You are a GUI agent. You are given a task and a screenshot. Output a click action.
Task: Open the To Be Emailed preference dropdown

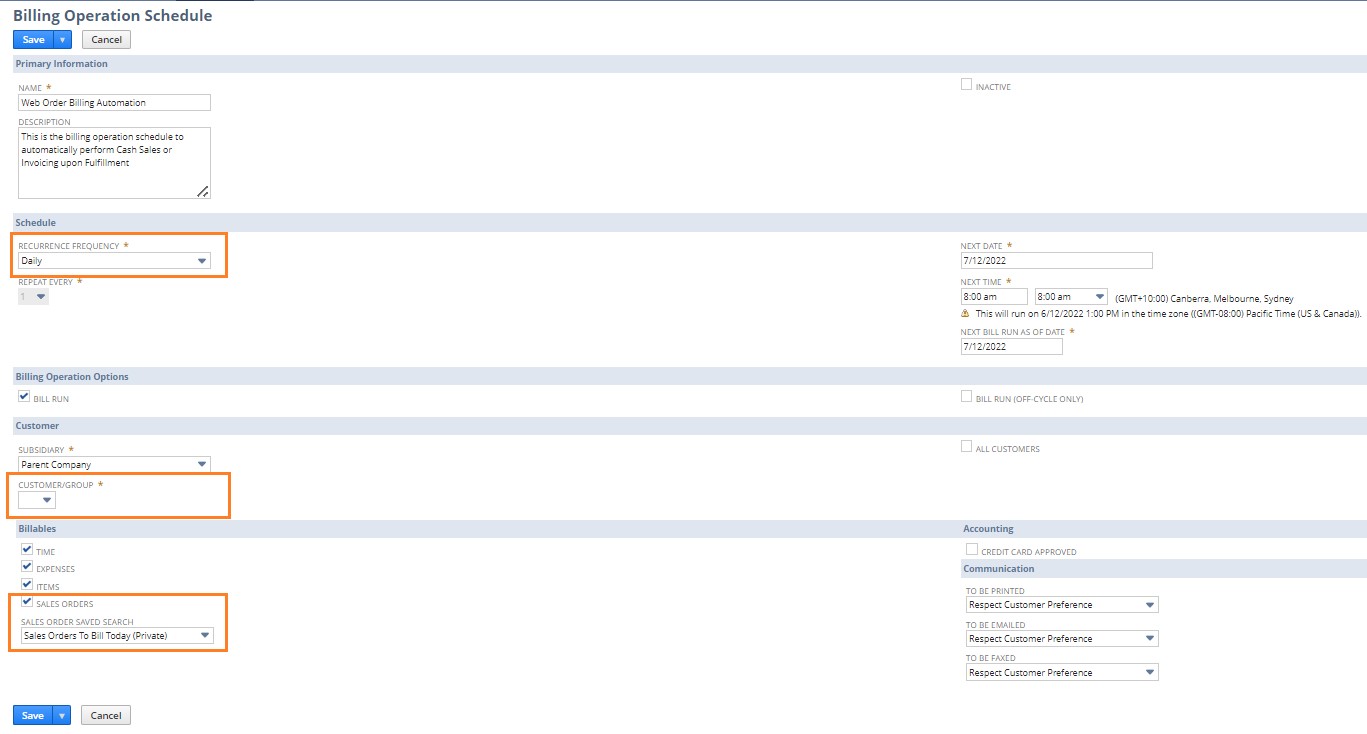pyautogui.click(x=1151, y=638)
